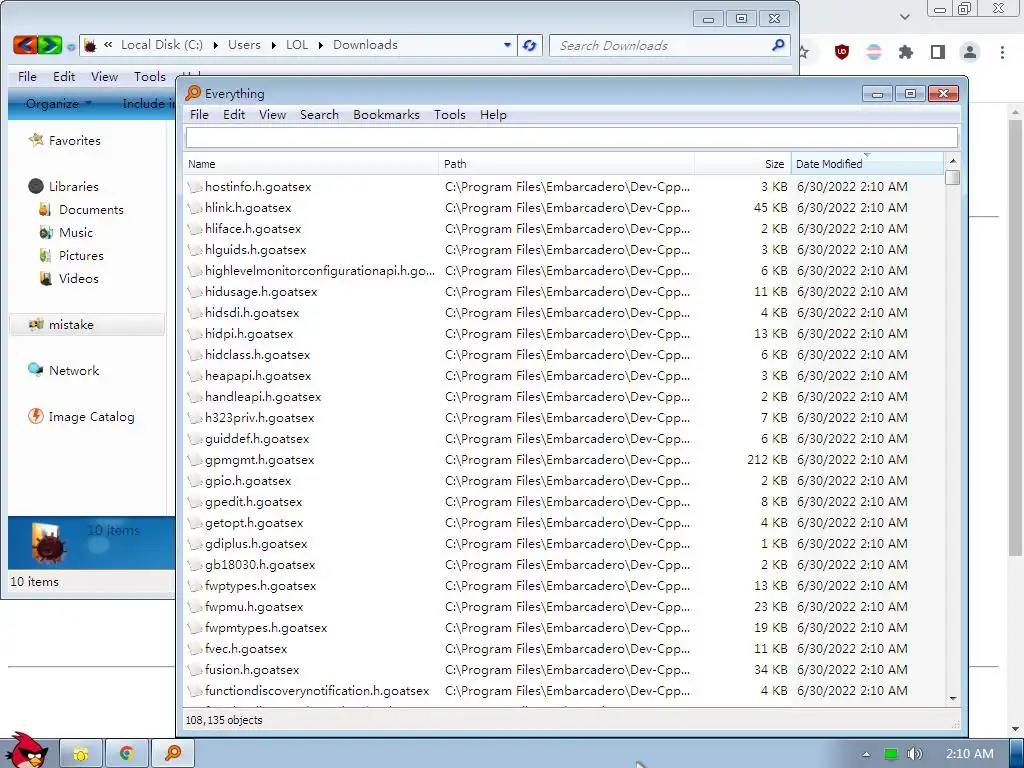Image resolution: width=1024 pixels, height=768 pixels.
Task: Select the h323priv.h.goatsex file name
Action: (x=259, y=418)
